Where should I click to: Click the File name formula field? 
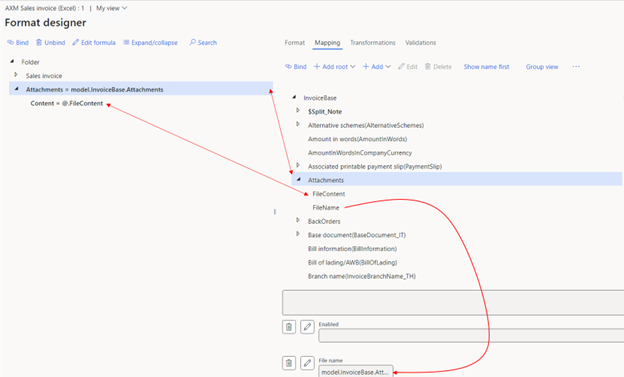pyautogui.click(x=356, y=371)
